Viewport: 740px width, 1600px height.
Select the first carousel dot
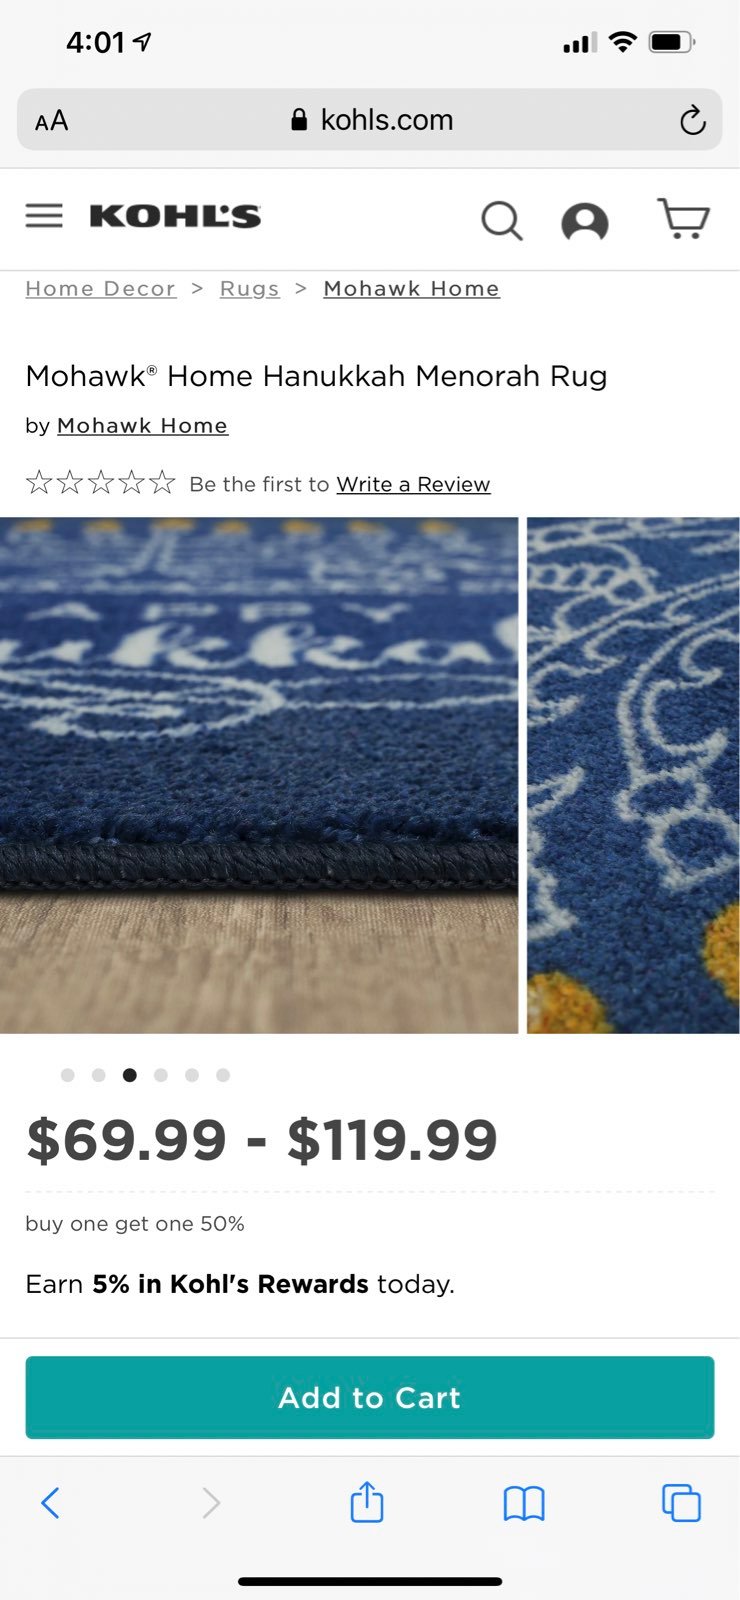click(x=68, y=1075)
